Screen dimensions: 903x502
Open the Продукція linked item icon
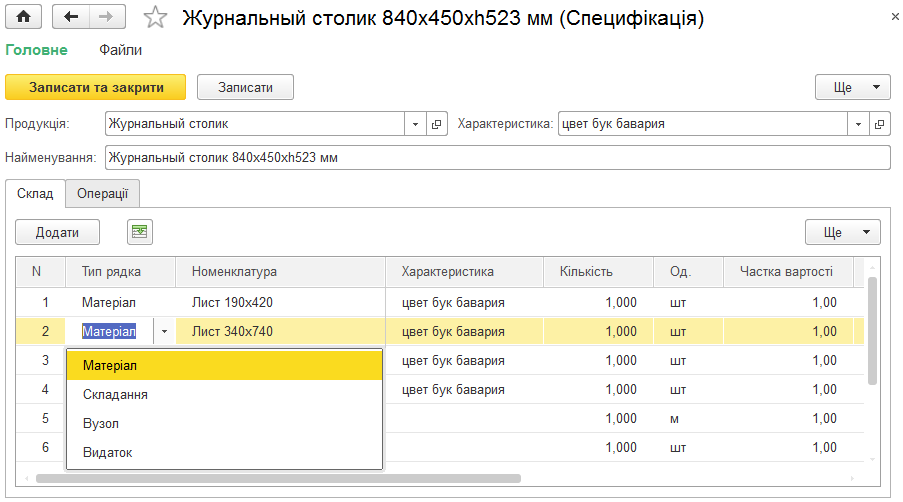coord(437,124)
